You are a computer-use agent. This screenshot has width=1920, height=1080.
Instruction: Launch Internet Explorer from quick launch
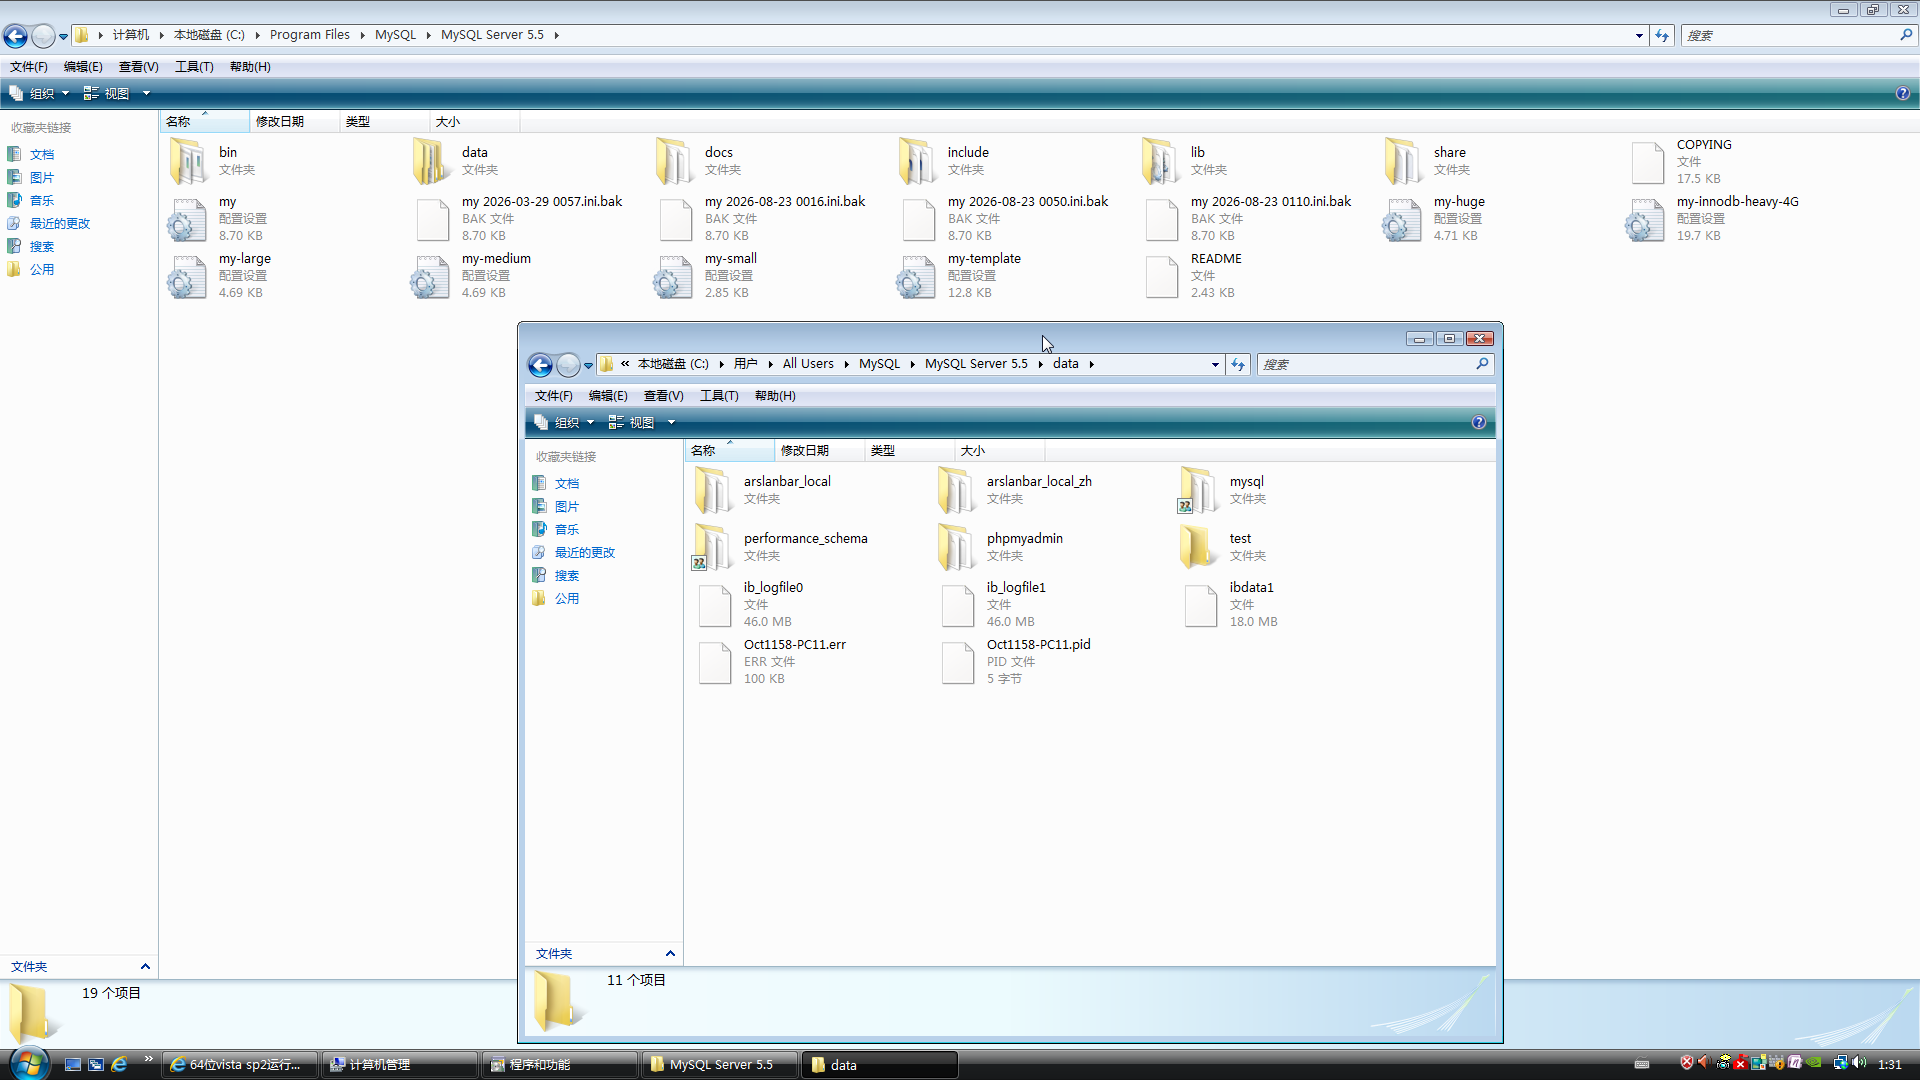pos(119,1064)
